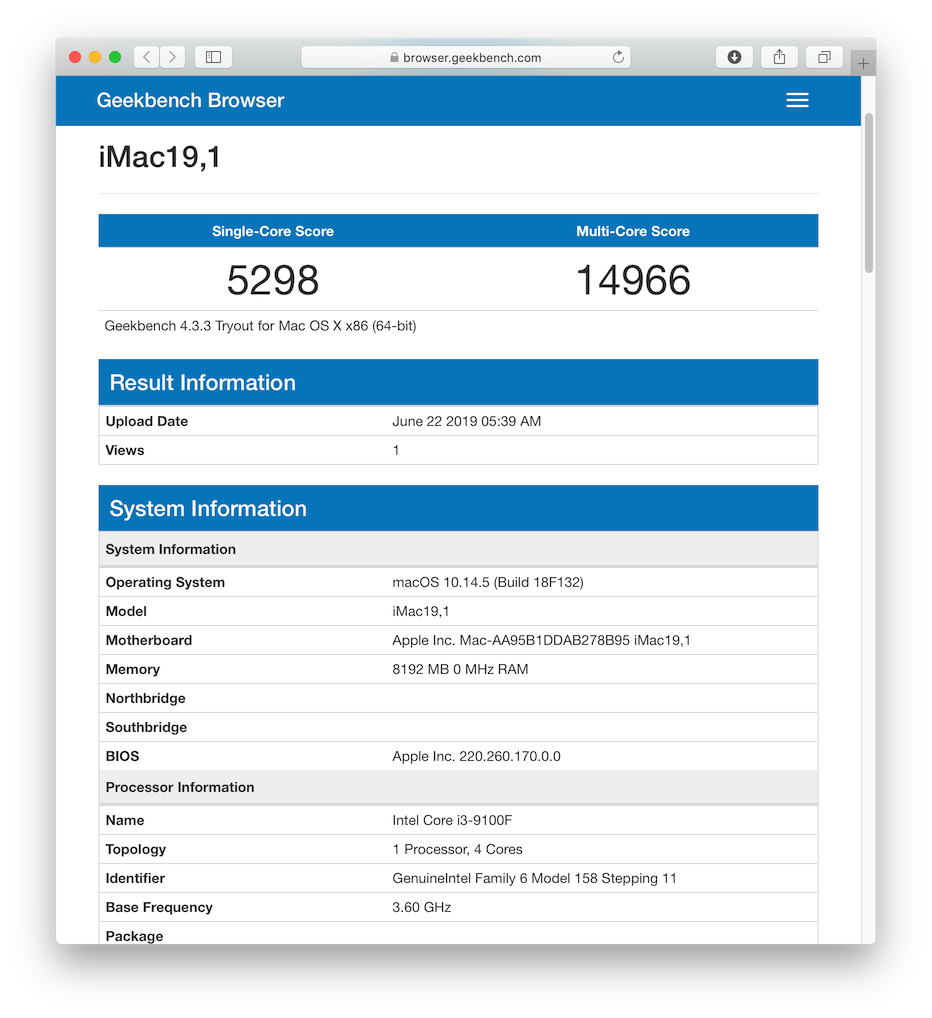This screenshot has width=932, height=1018.
Task: Click the Single-Core Score header
Action: pyautogui.click(x=273, y=231)
